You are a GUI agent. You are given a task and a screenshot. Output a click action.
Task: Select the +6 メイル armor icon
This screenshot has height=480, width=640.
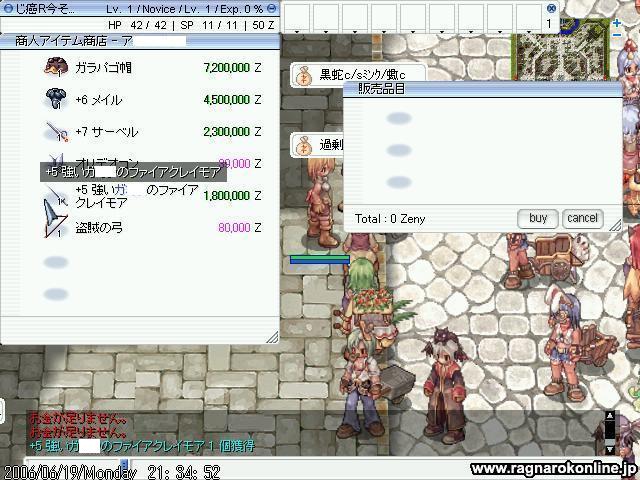click(56, 99)
